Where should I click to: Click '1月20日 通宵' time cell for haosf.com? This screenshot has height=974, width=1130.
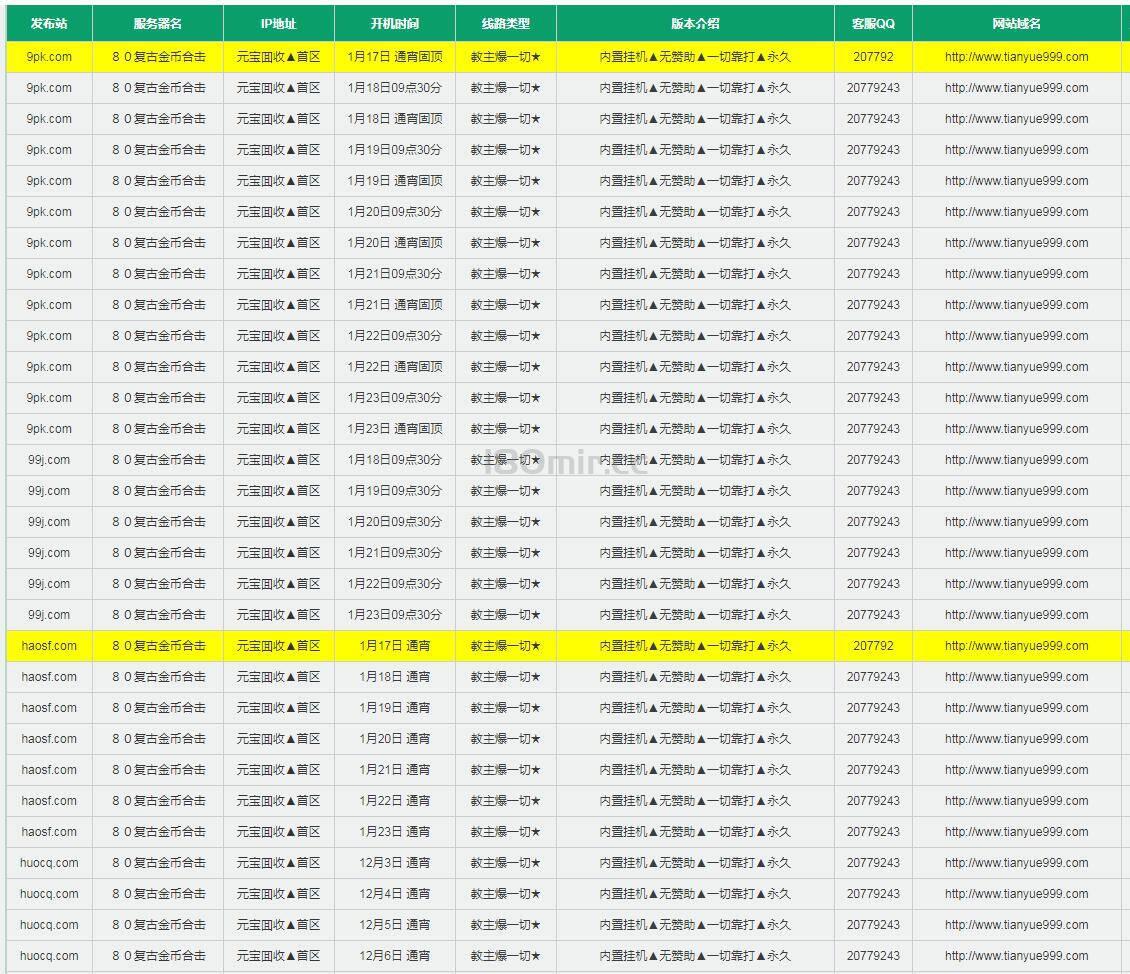(395, 738)
